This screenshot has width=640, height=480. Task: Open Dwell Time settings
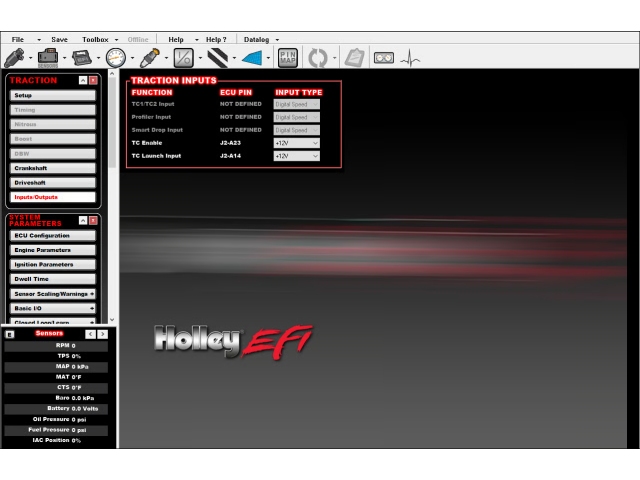tap(53, 279)
